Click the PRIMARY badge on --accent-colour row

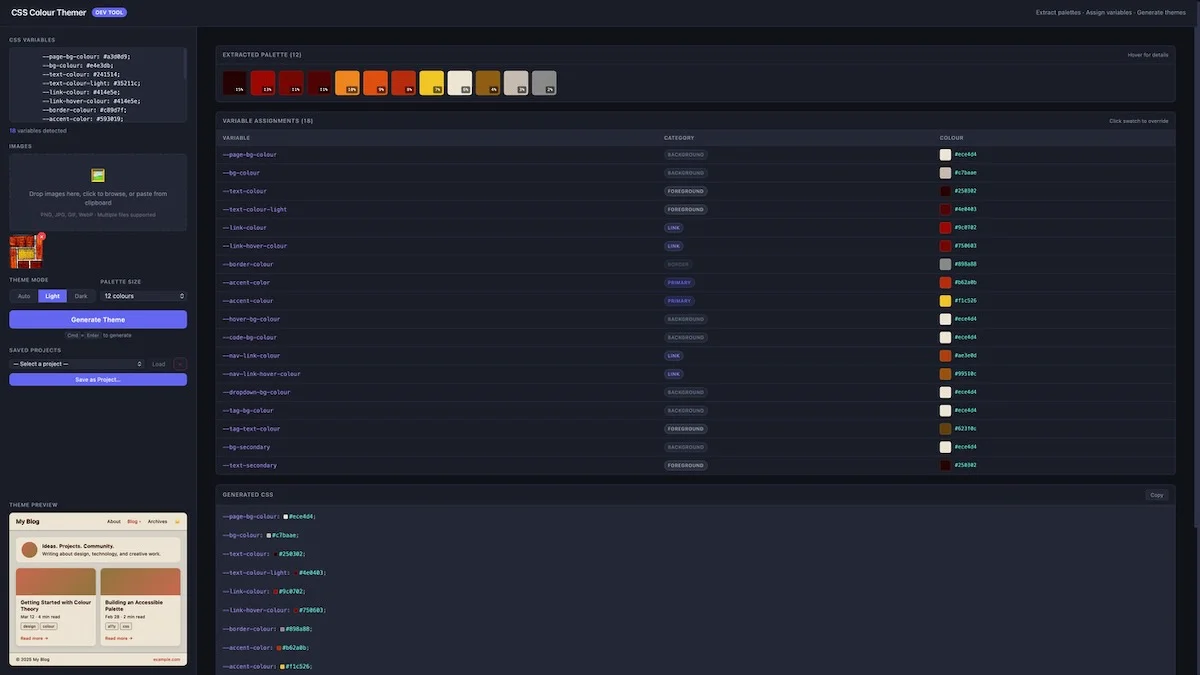(x=680, y=301)
